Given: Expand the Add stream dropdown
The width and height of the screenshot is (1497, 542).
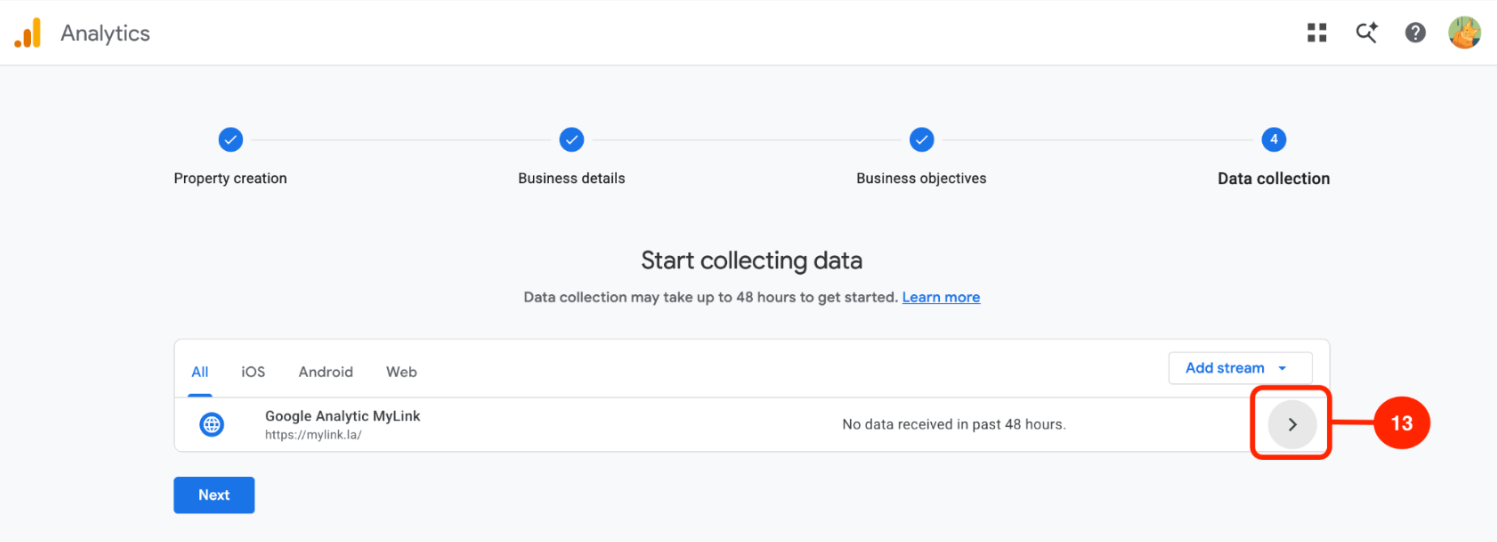Looking at the screenshot, I should (x=1240, y=368).
